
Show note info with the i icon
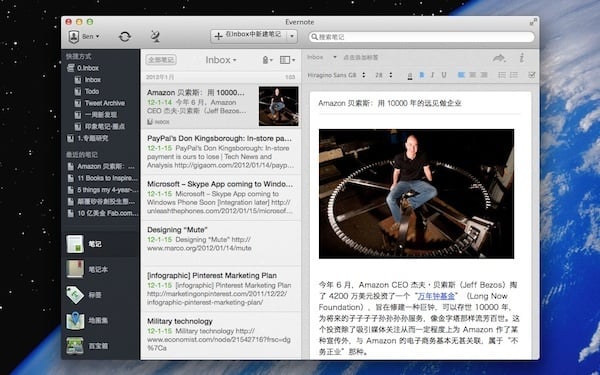click(x=522, y=58)
